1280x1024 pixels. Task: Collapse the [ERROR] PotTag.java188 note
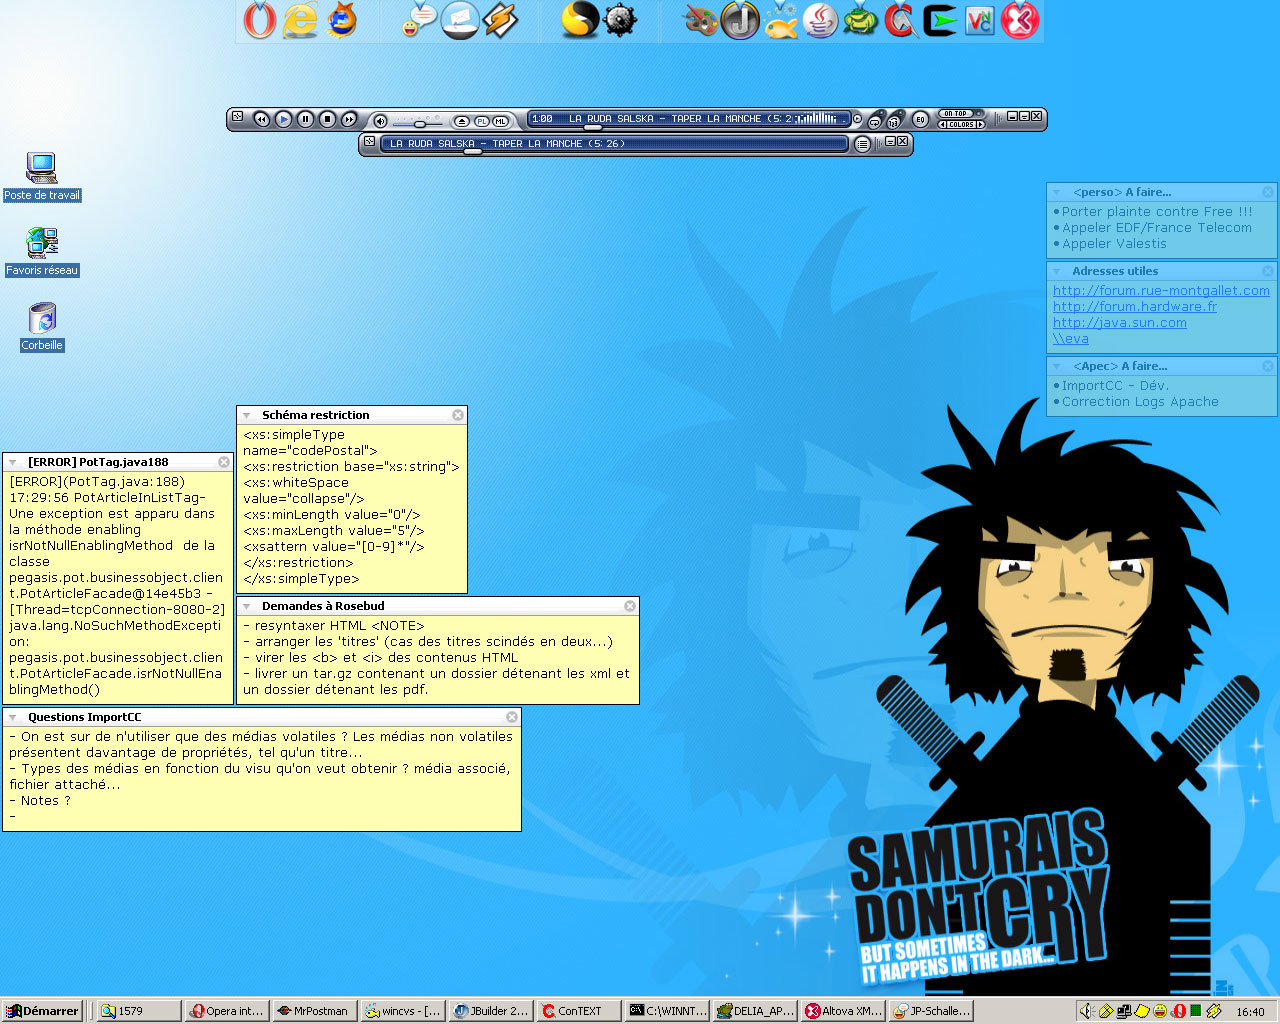point(13,462)
